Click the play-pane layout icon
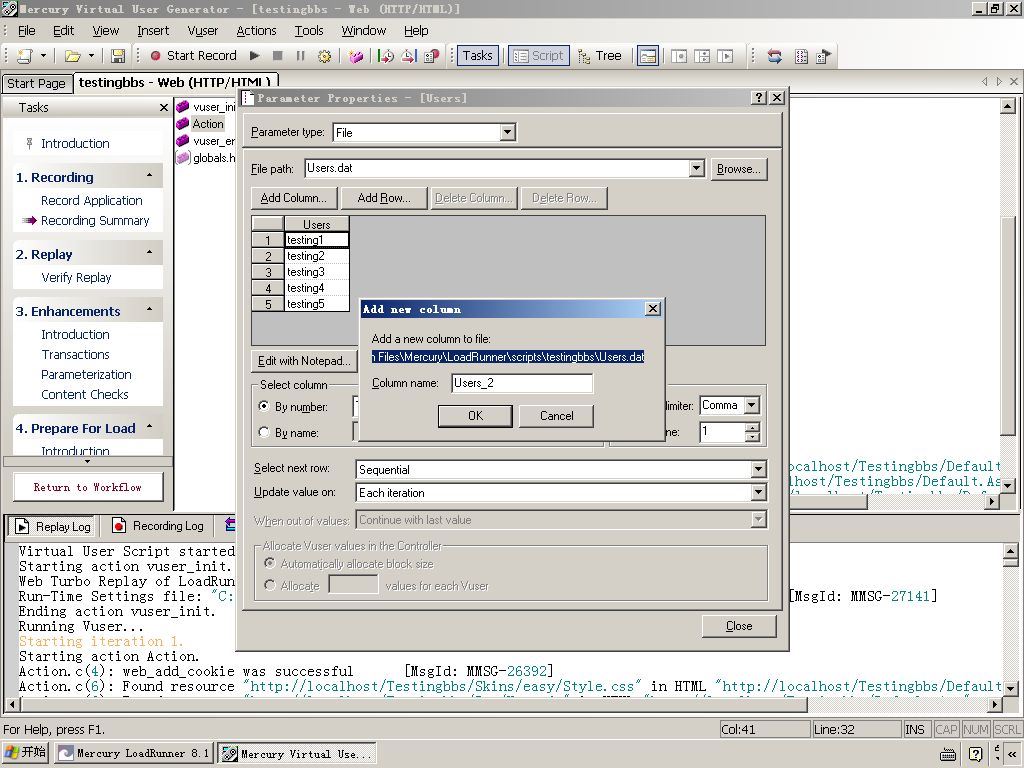1024x768 pixels. [725, 56]
